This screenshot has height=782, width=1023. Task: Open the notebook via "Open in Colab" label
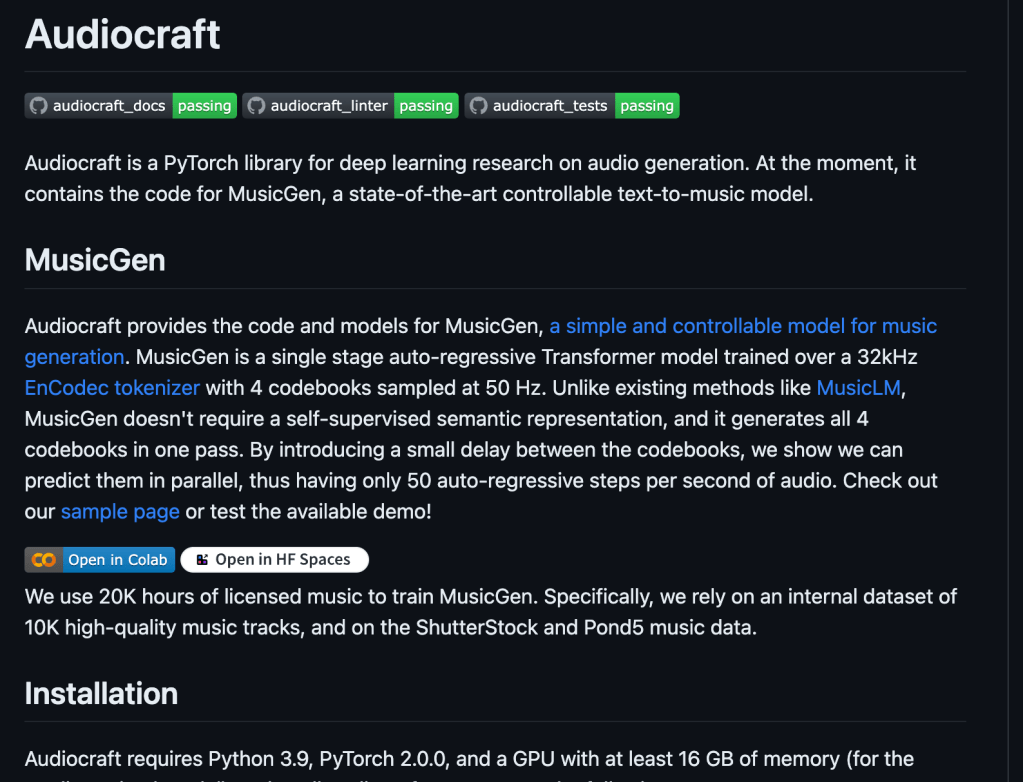click(x=117, y=560)
